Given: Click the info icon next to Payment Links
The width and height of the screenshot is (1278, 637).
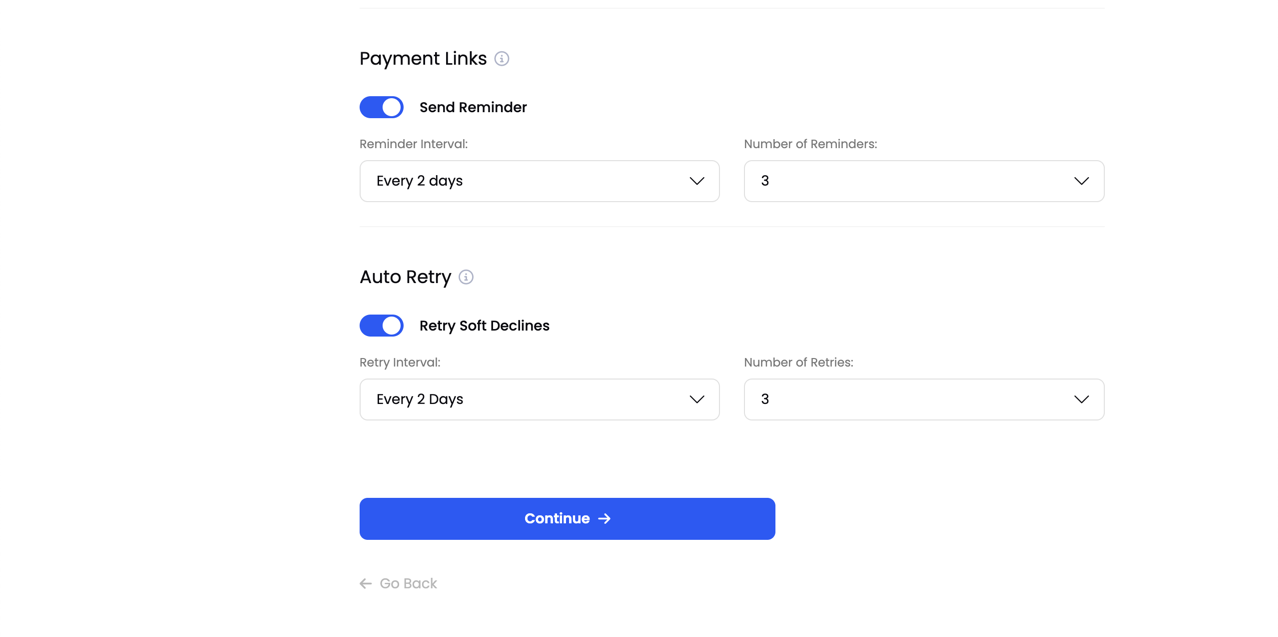Looking at the screenshot, I should [502, 59].
